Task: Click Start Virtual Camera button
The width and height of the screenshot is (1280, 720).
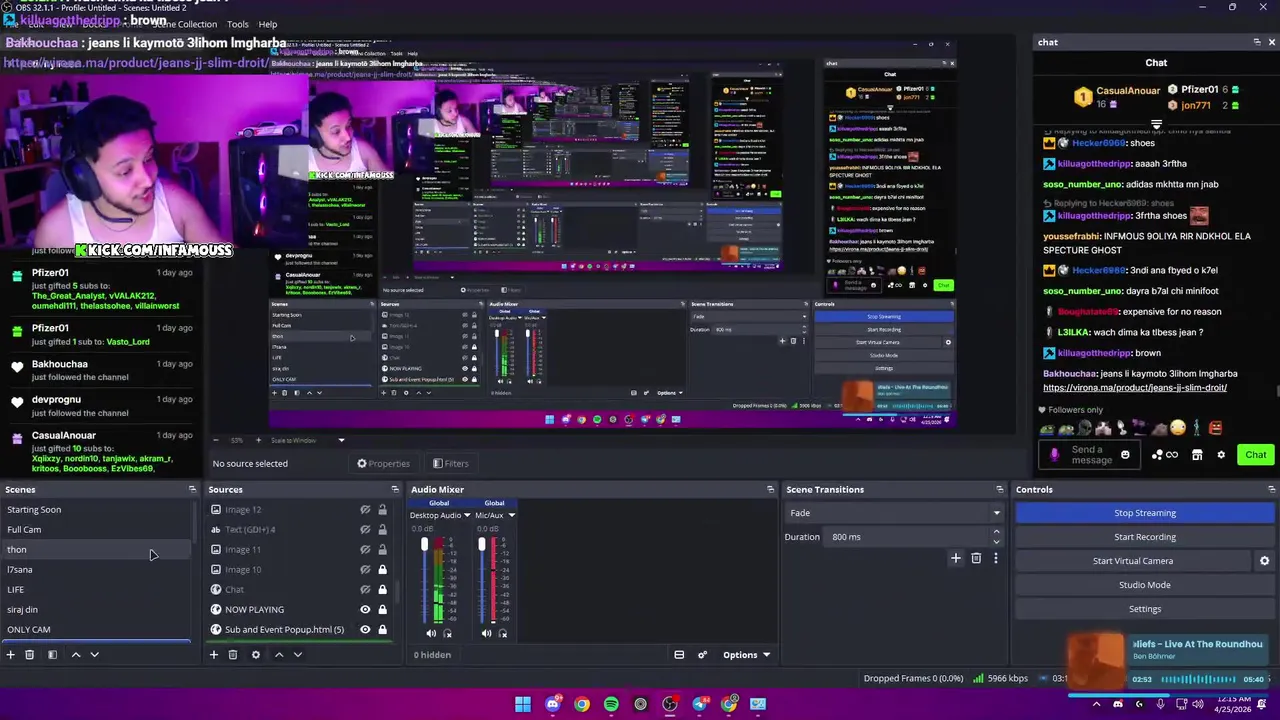Action: [1133, 561]
